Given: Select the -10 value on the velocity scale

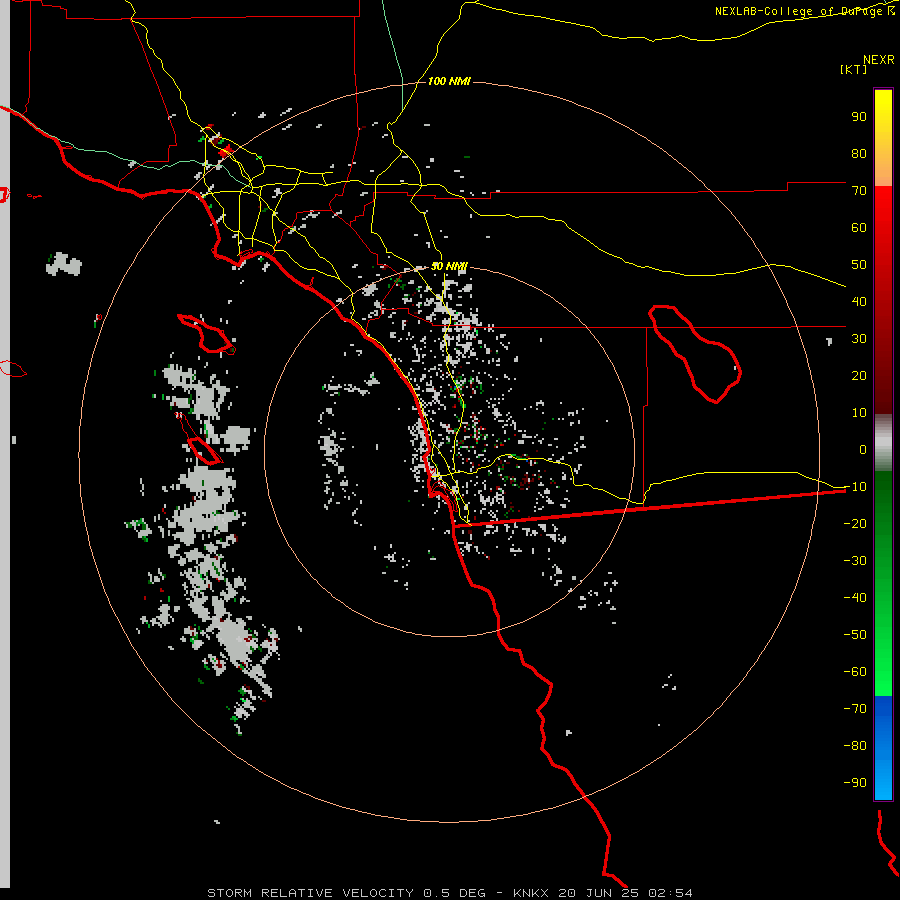Looking at the screenshot, I should [x=855, y=487].
